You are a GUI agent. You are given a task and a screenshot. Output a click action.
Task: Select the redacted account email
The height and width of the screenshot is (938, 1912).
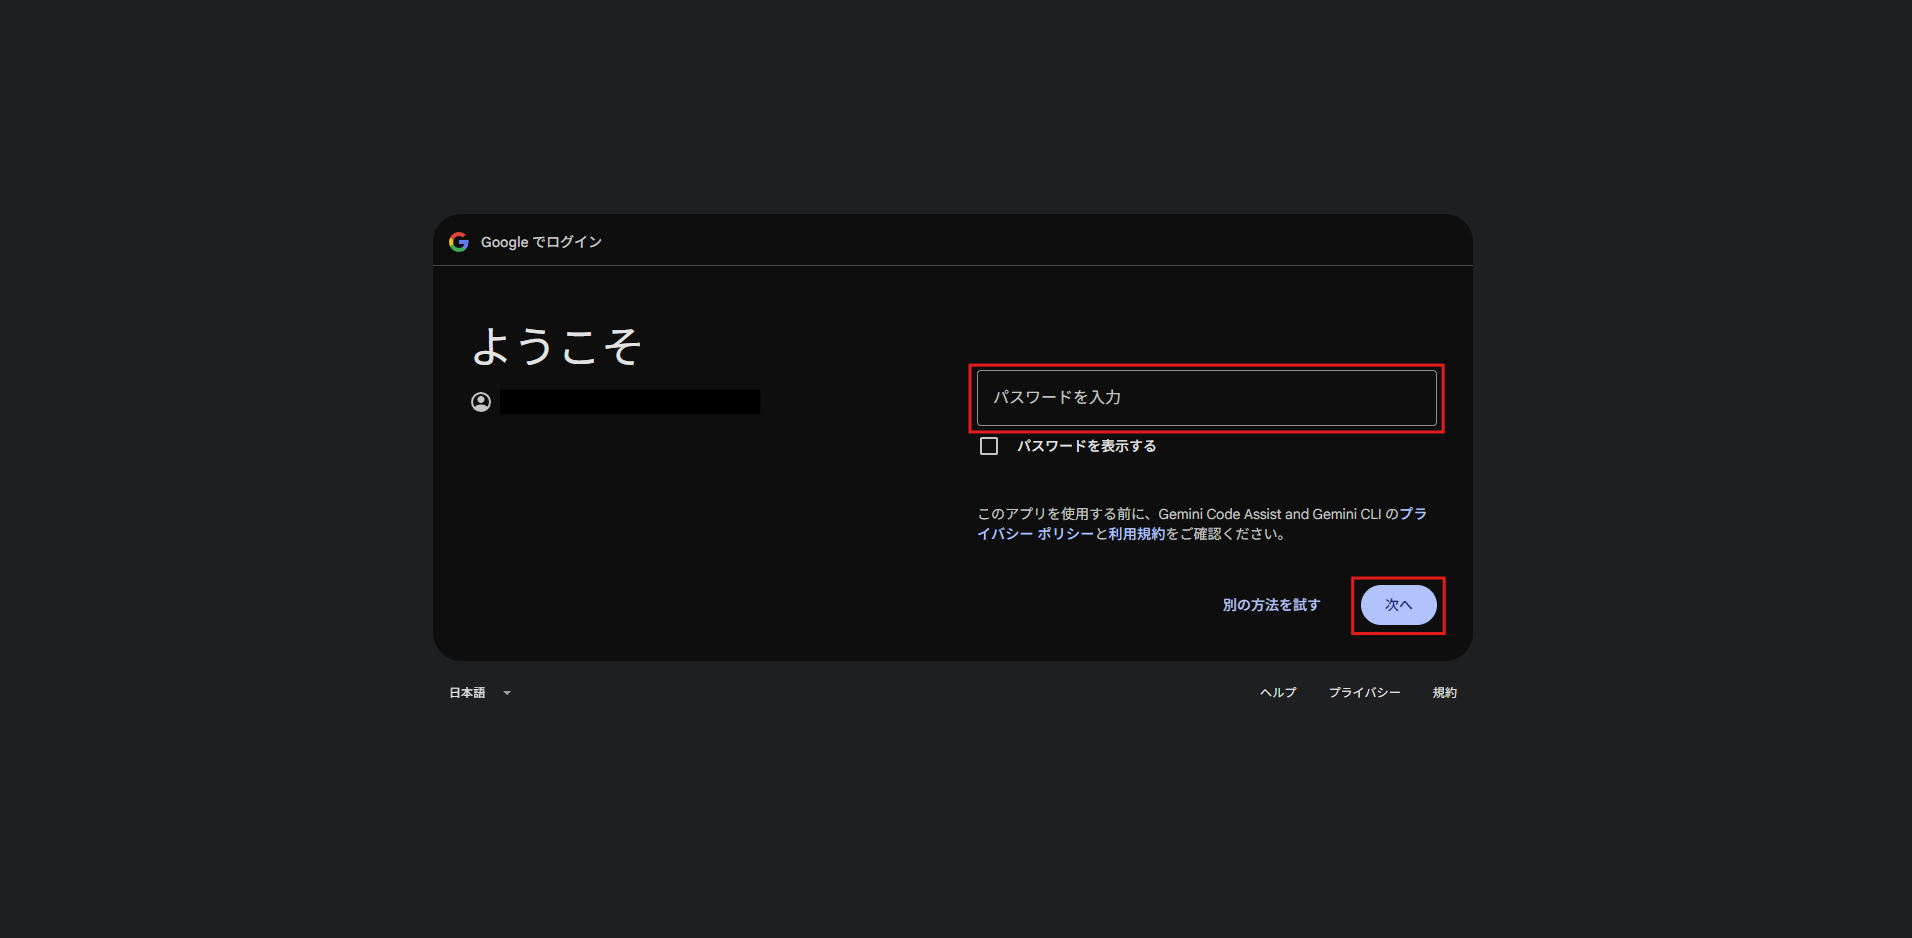click(630, 402)
